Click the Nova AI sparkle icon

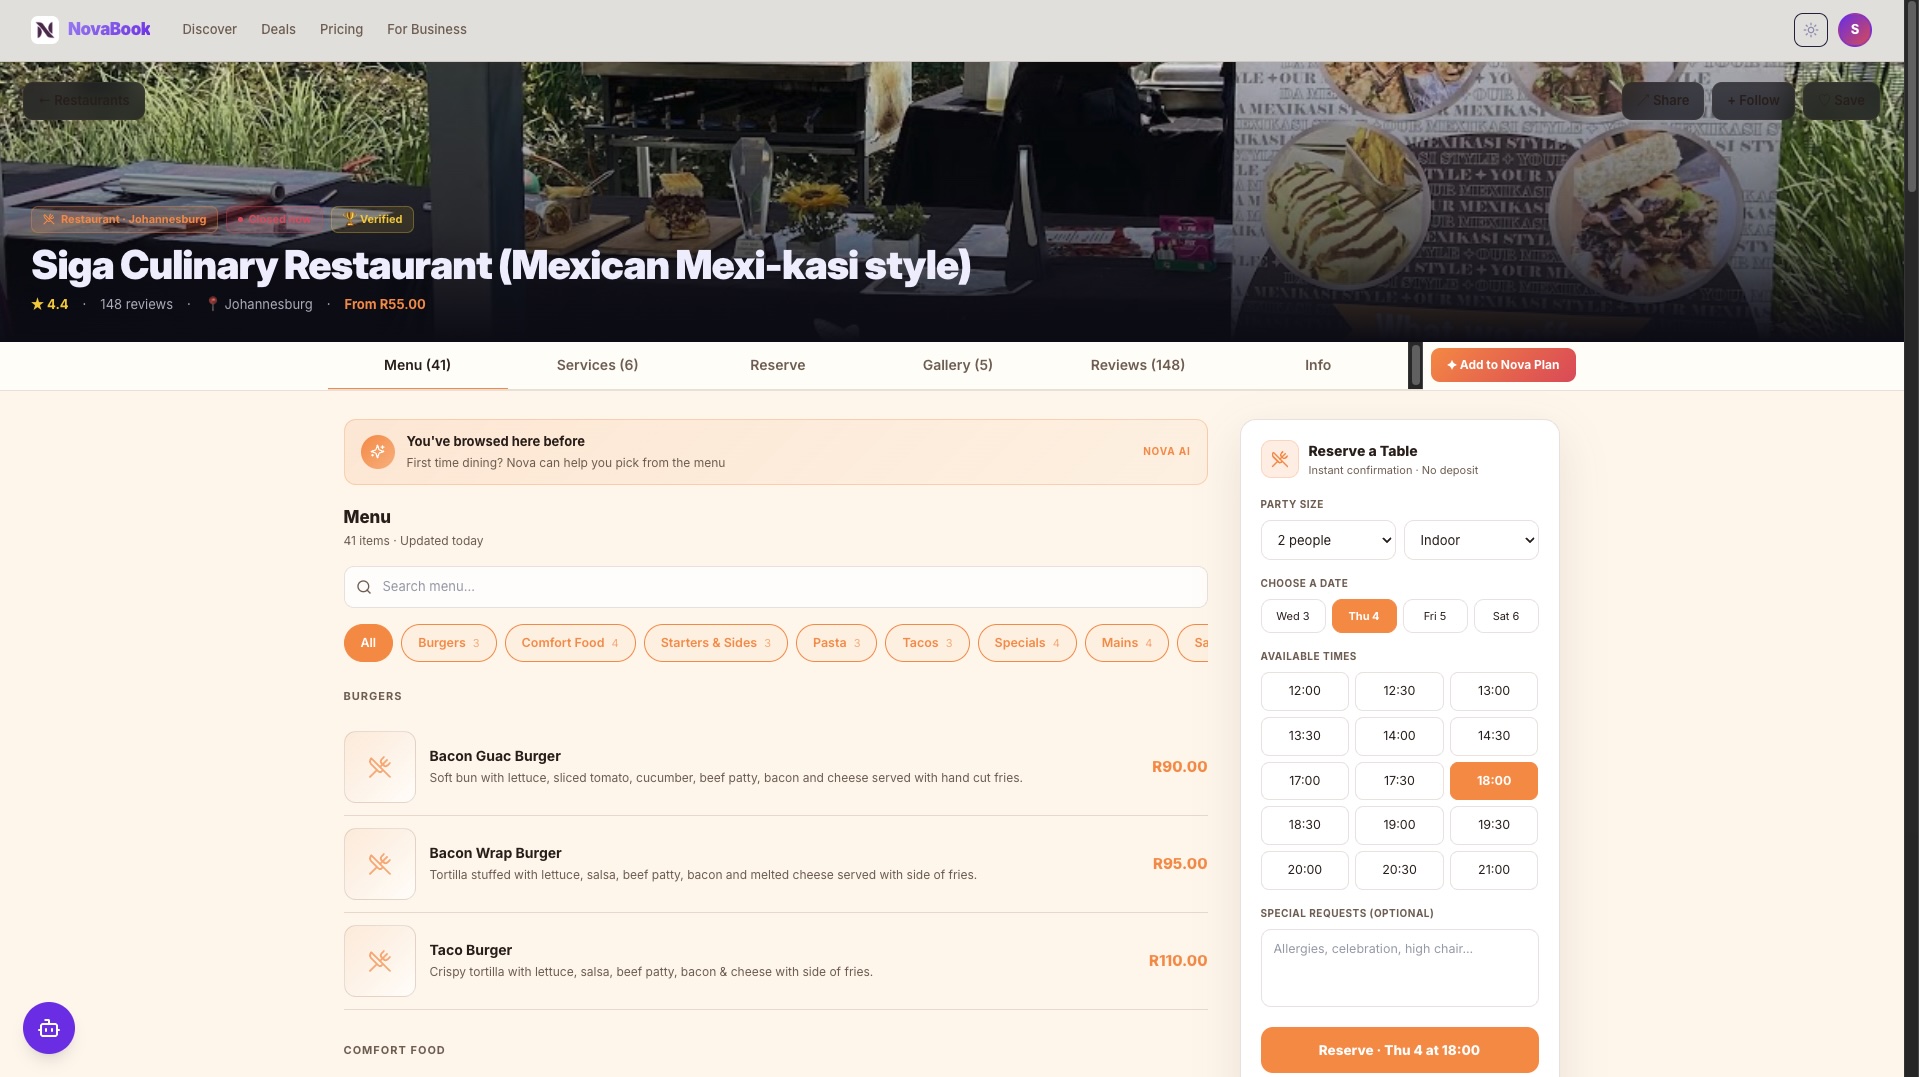coord(377,452)
